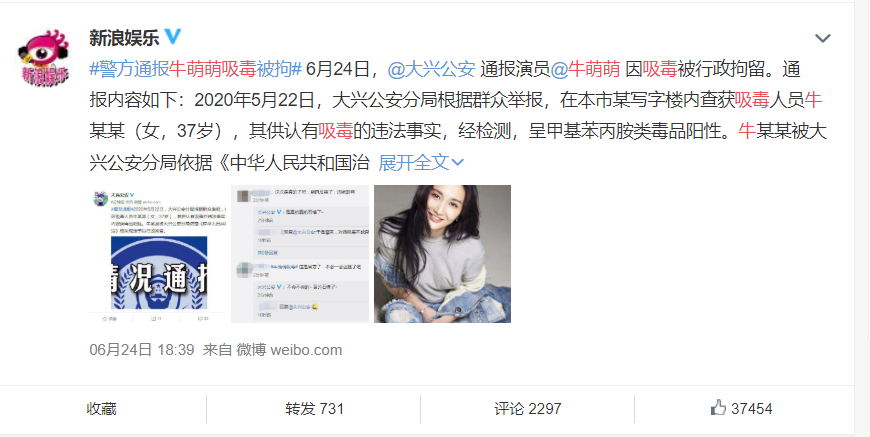Click the thumbs-up like icon
870x437 pixels.
tap(718, 408)
